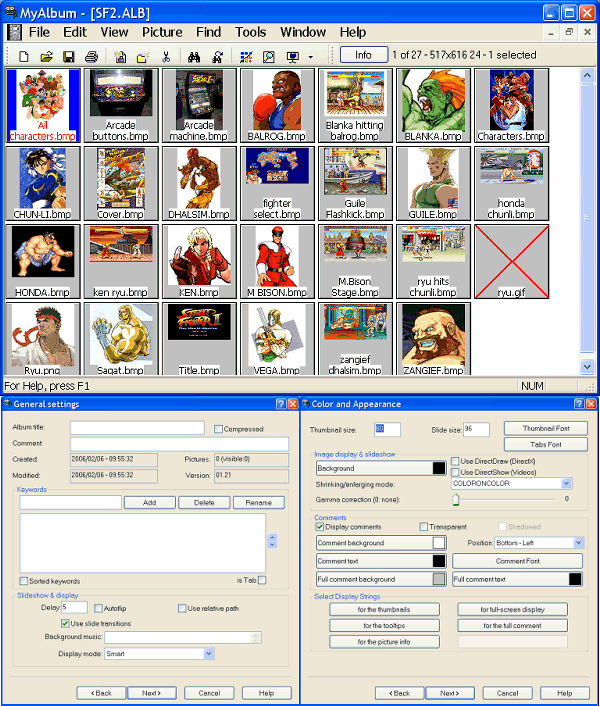Select the ryu.gif broken thumbnail
Screen dimensions: 600x706
coord(511,262)
